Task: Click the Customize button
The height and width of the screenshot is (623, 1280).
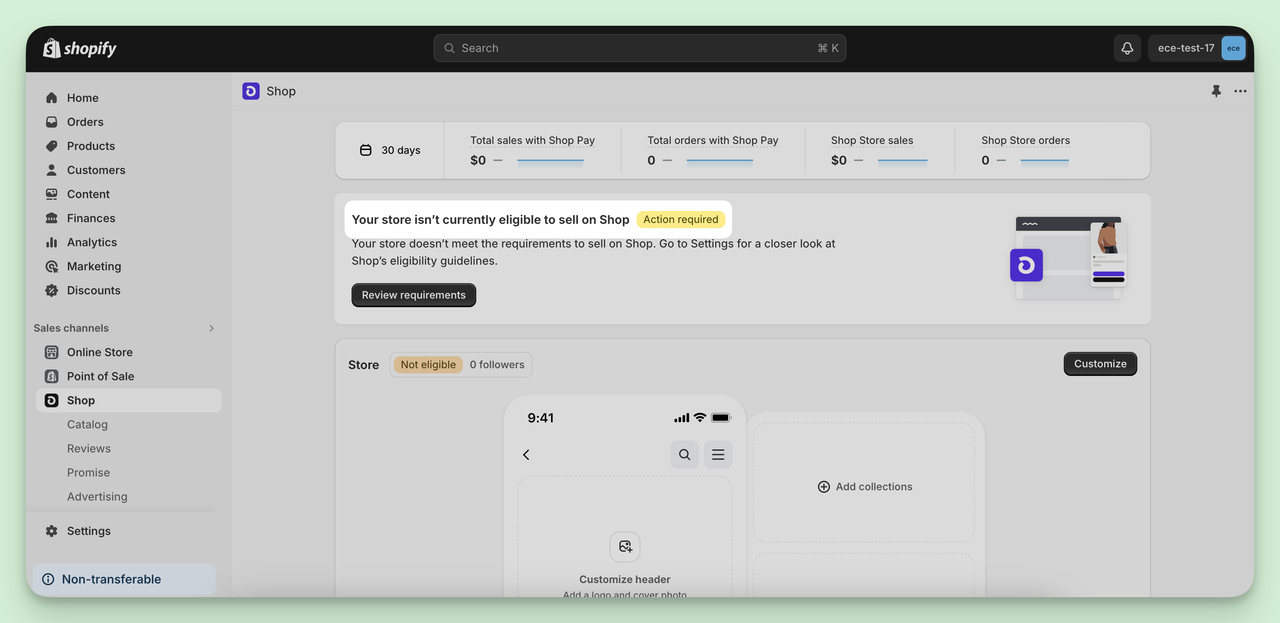Action: point(1100,364)
